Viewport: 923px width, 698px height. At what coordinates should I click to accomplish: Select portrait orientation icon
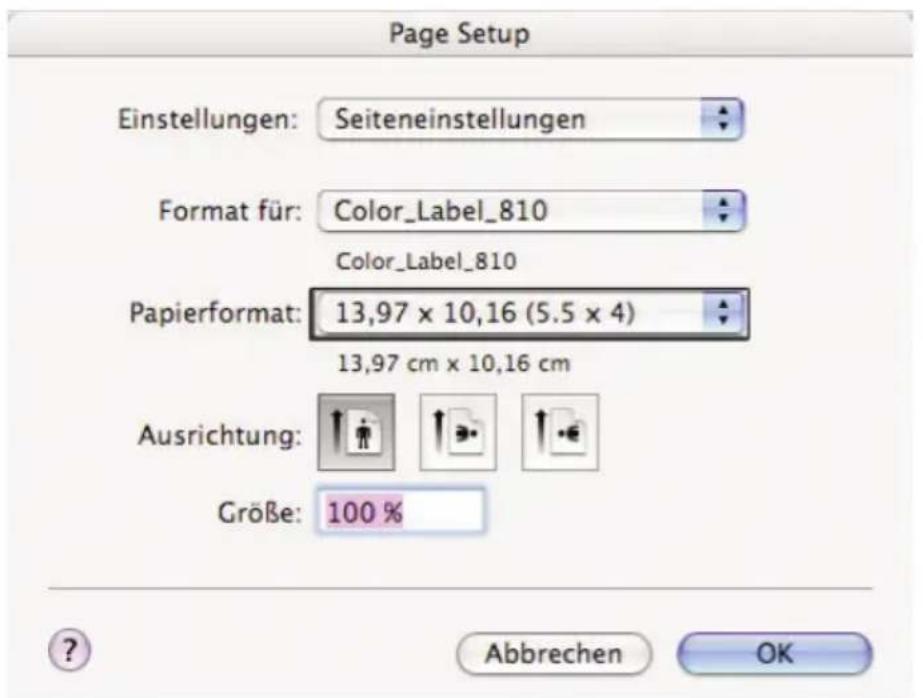(356, 433)
